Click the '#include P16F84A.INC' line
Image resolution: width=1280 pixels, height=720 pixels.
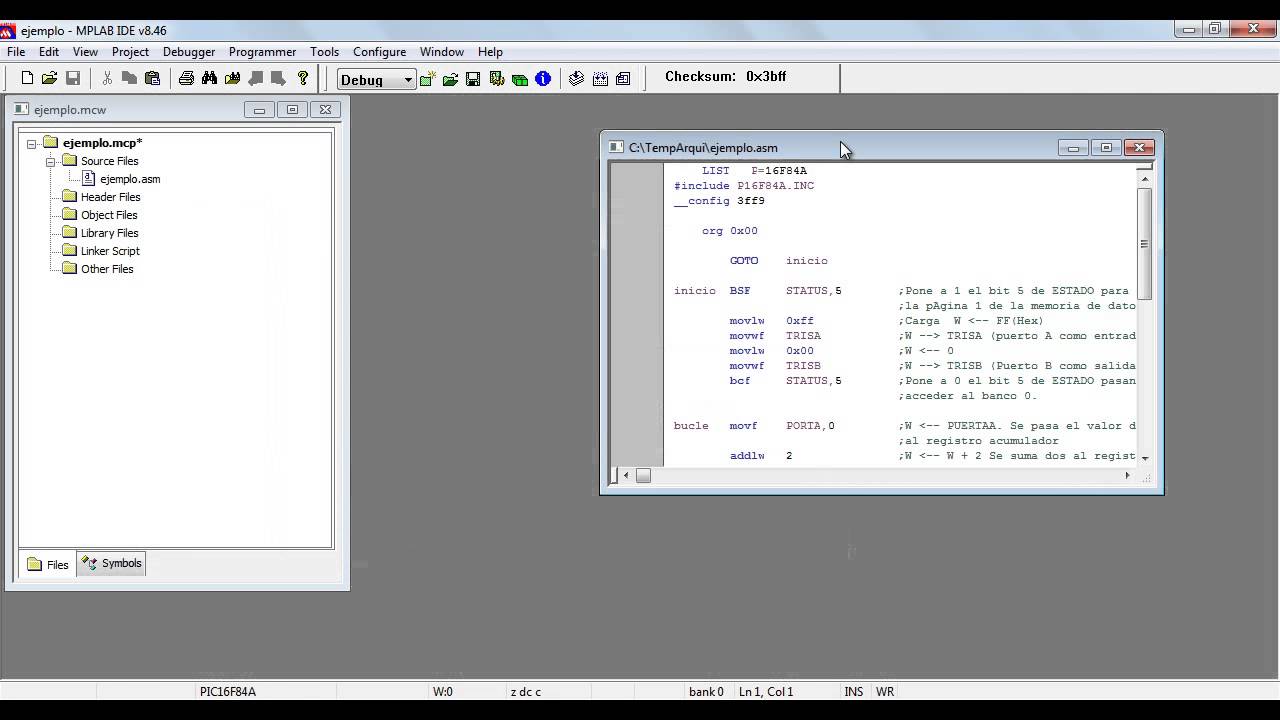pos(744,186)
